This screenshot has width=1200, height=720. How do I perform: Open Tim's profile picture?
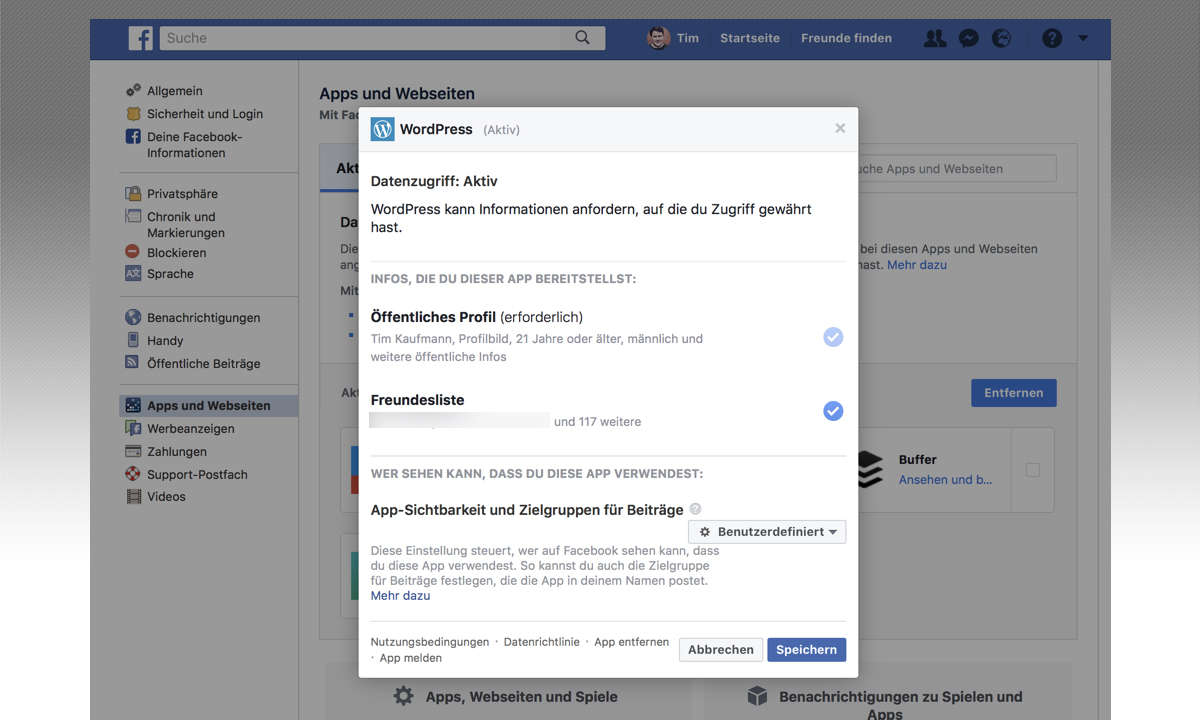tap(658, 38)
